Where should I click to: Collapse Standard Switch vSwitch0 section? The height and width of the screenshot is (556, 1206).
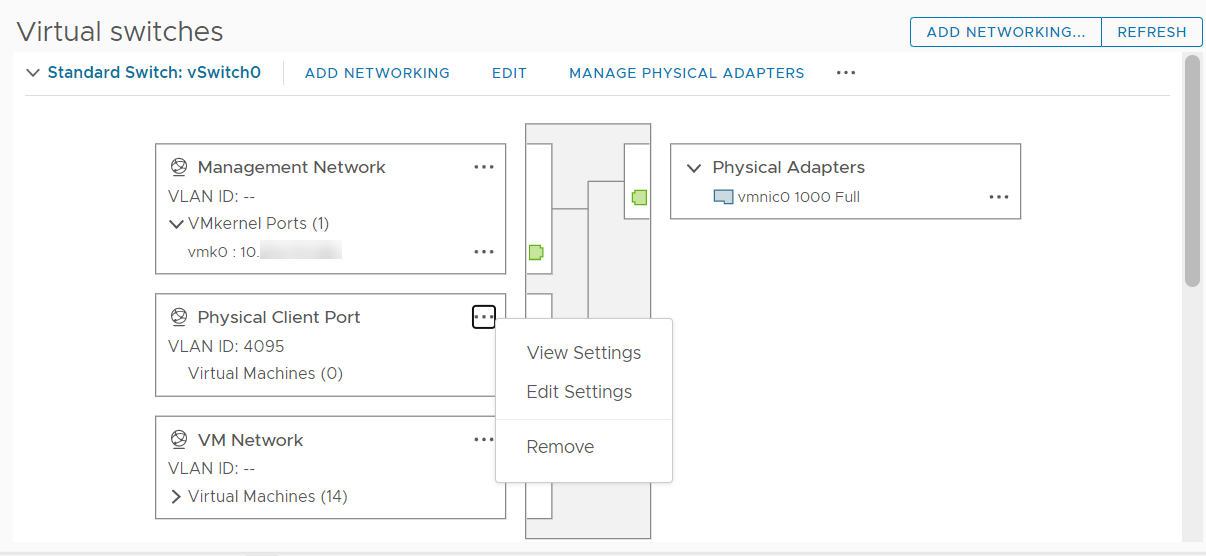(x=33, y=73)
